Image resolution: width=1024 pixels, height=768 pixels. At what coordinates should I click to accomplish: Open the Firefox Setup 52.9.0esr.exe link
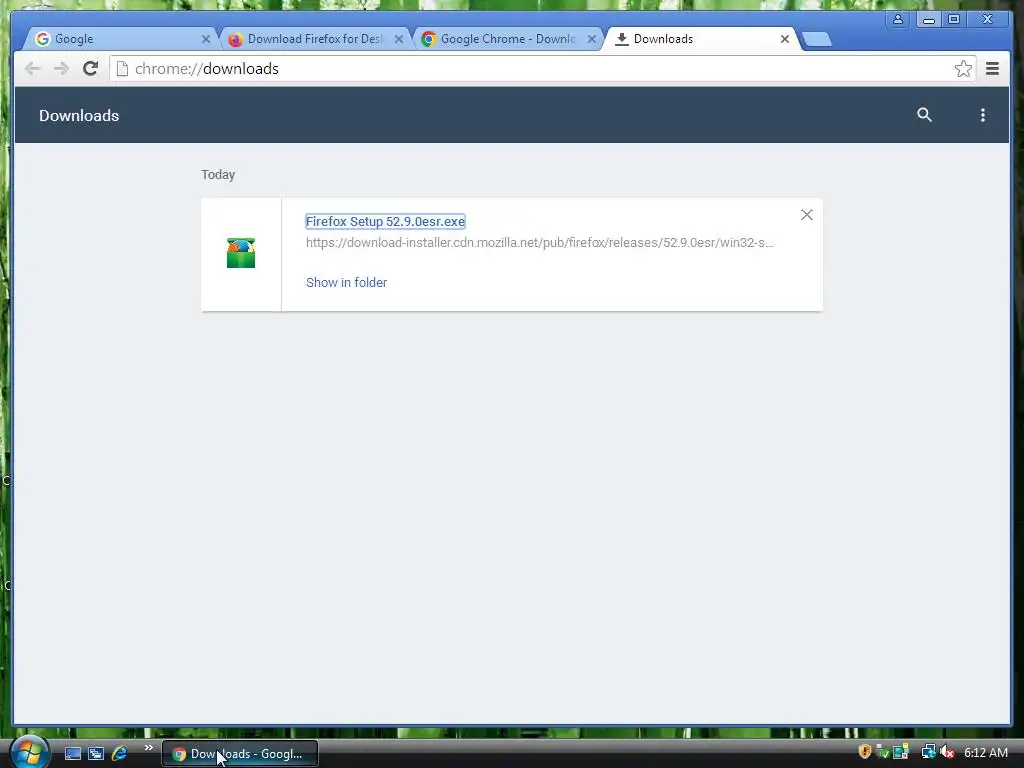click(385, 221)
